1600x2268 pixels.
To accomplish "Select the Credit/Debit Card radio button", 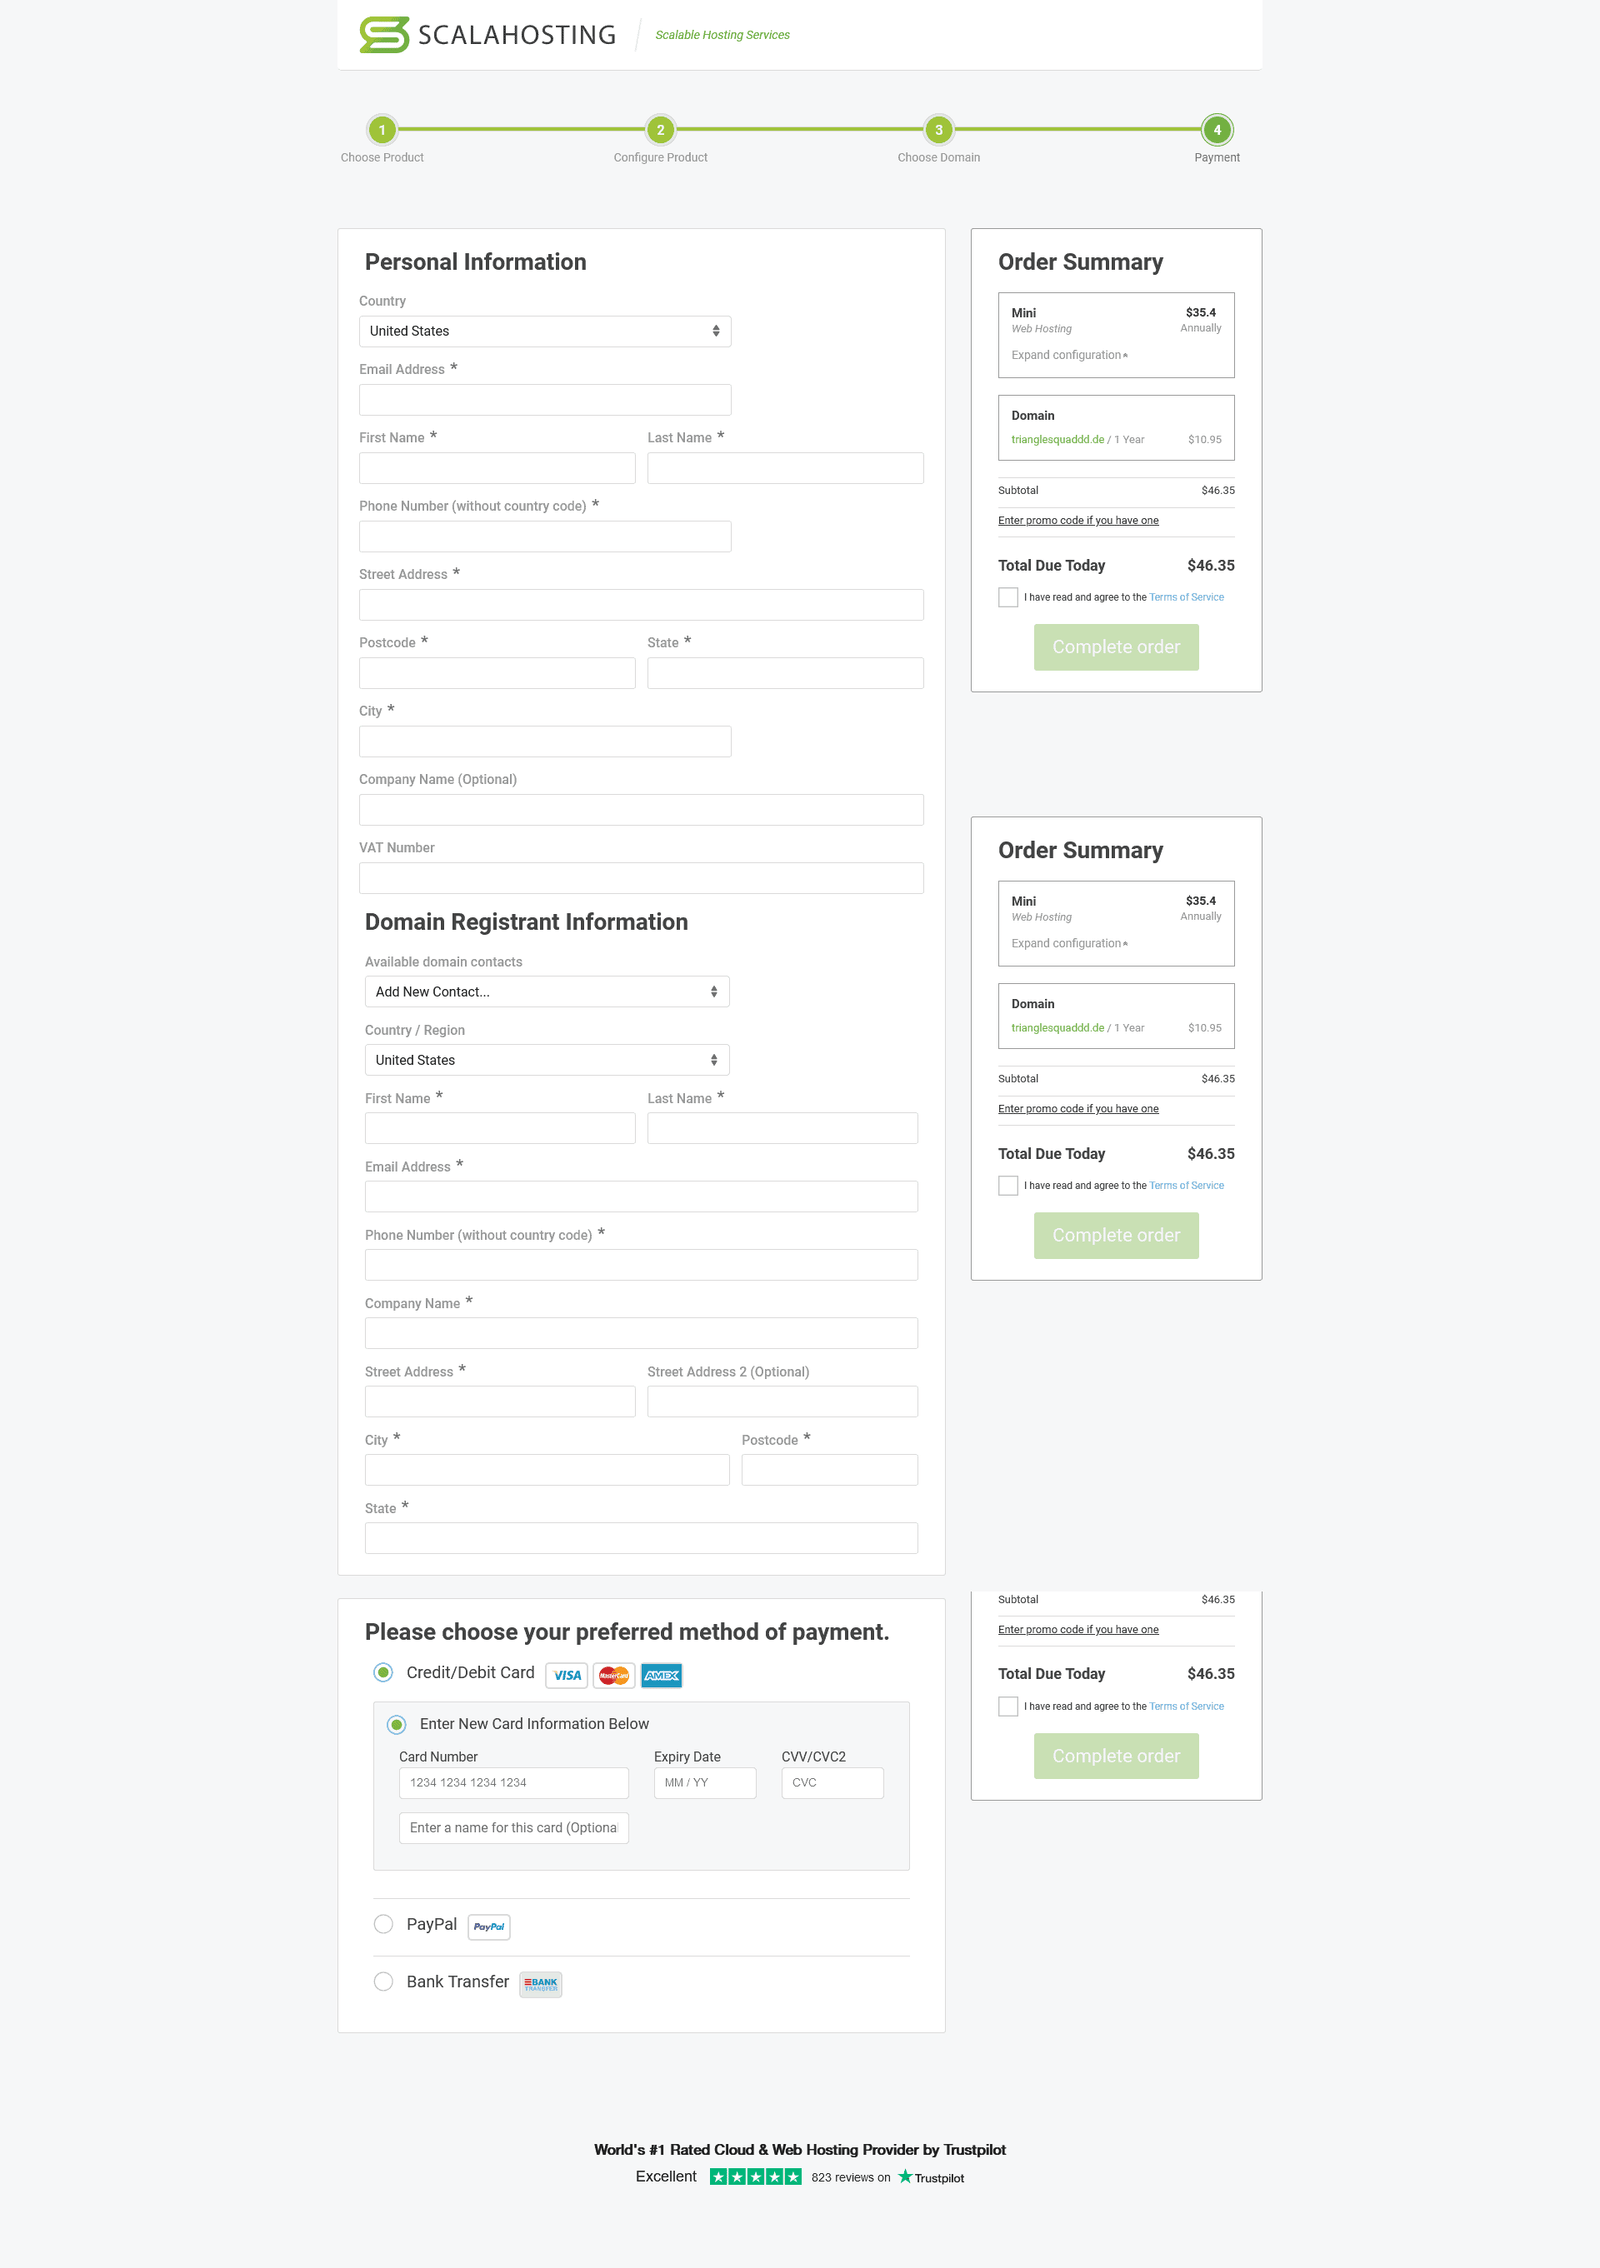I will [x=383, y=1672].
